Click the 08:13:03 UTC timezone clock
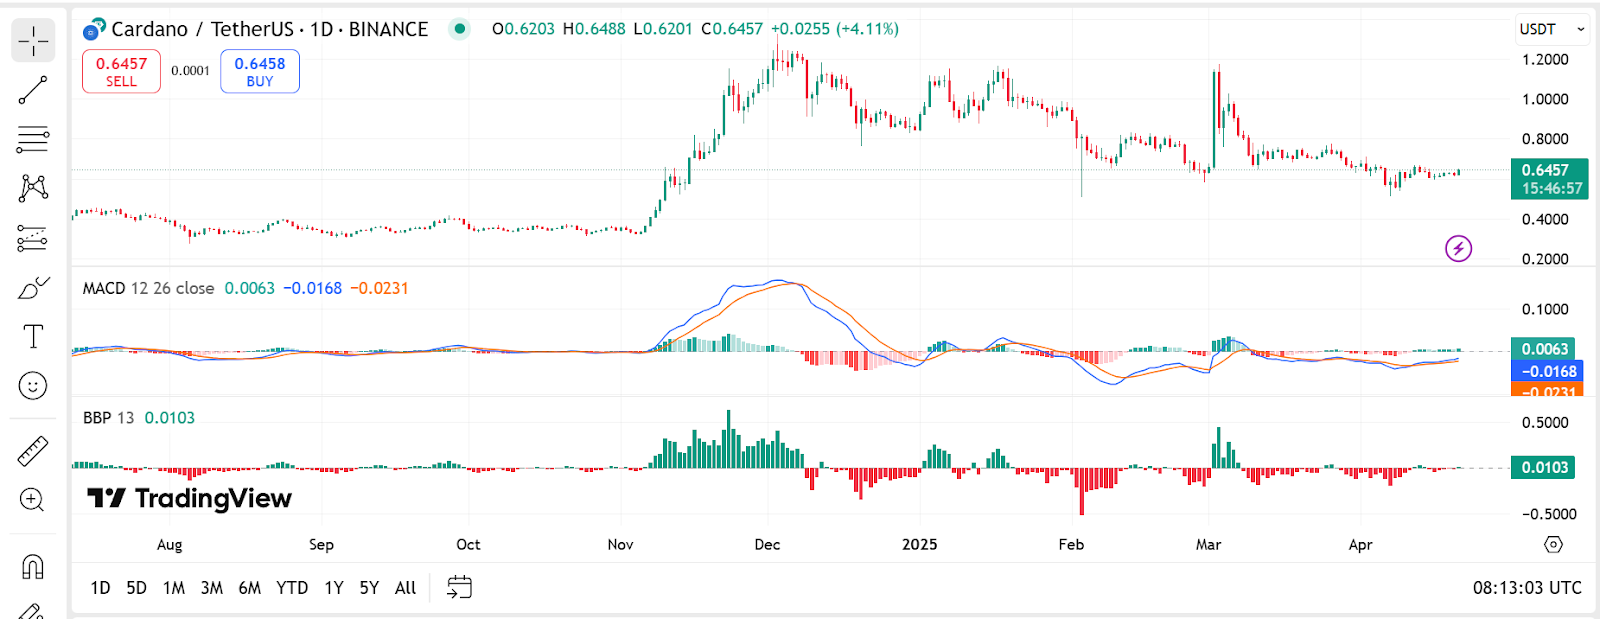Viewport: 1600px width, 619px height. (1527, 588)
